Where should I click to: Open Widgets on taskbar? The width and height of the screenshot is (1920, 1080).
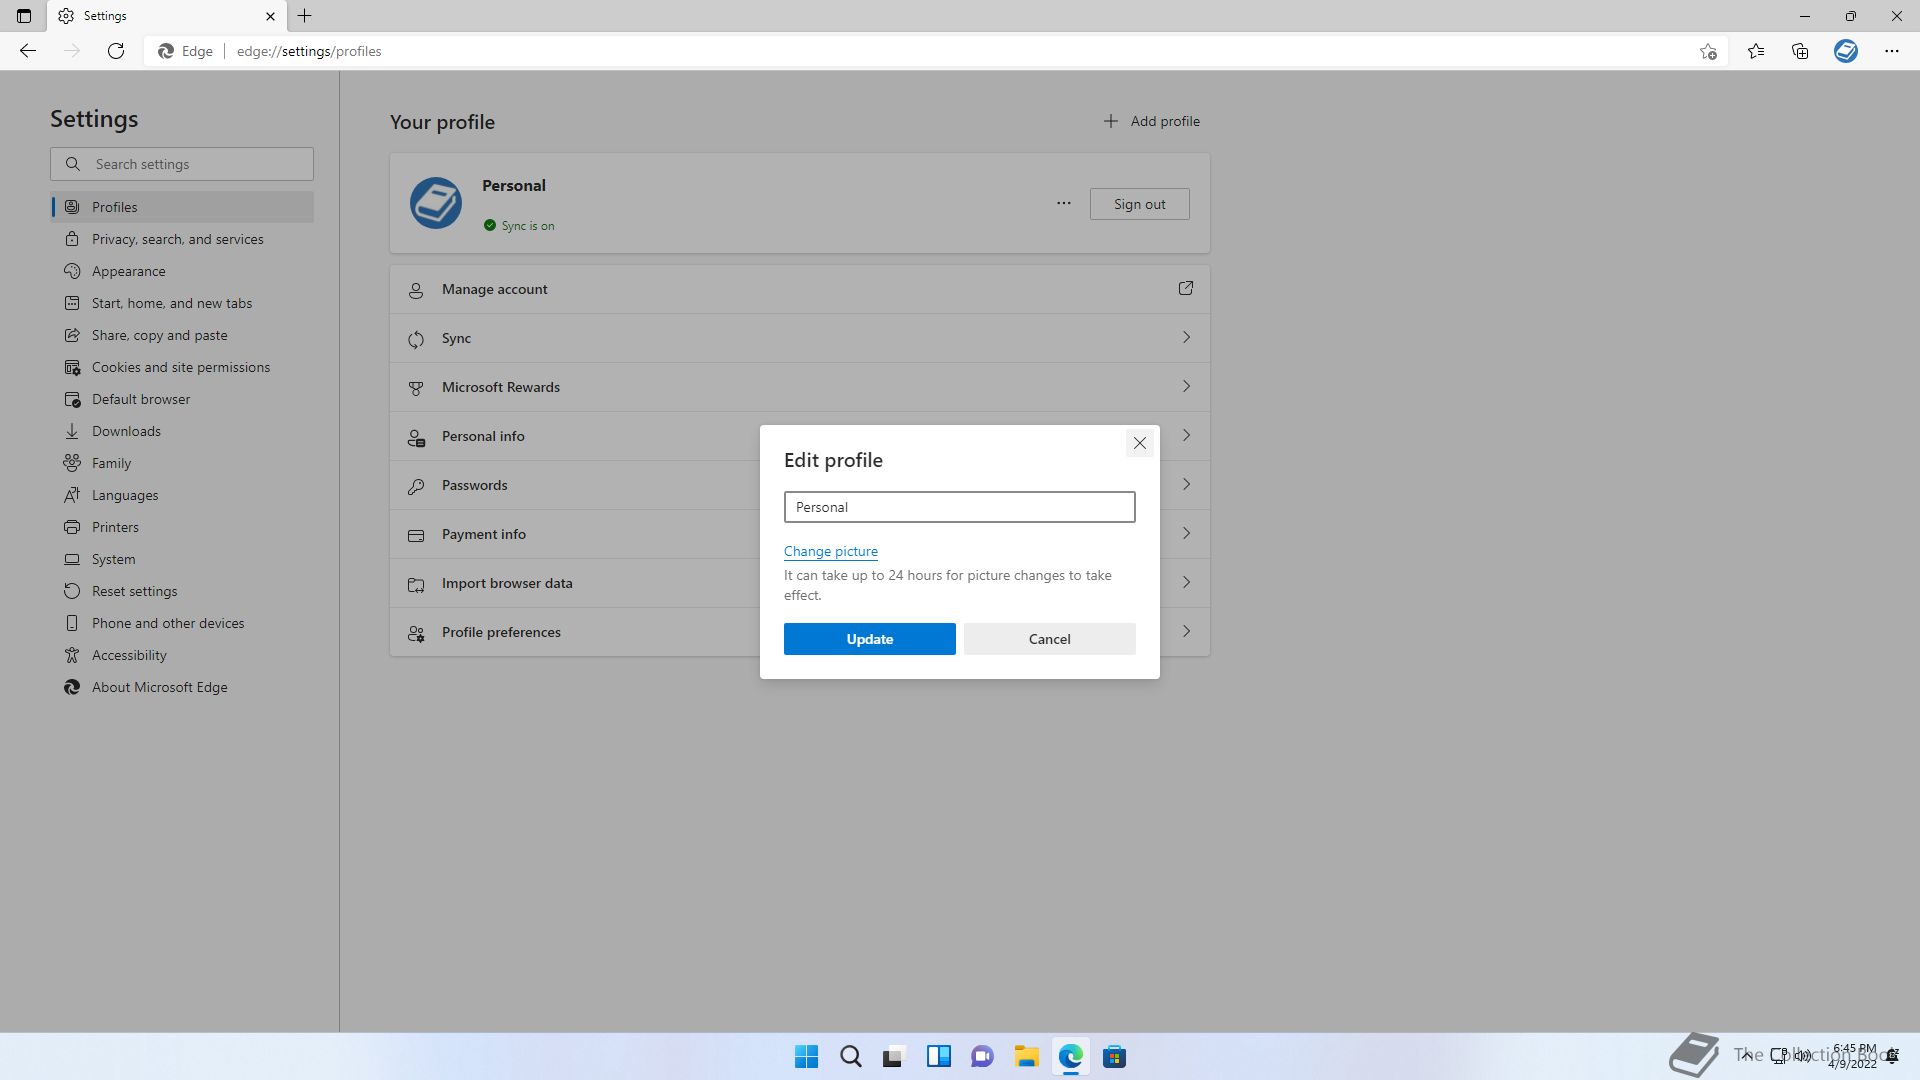938,1057
